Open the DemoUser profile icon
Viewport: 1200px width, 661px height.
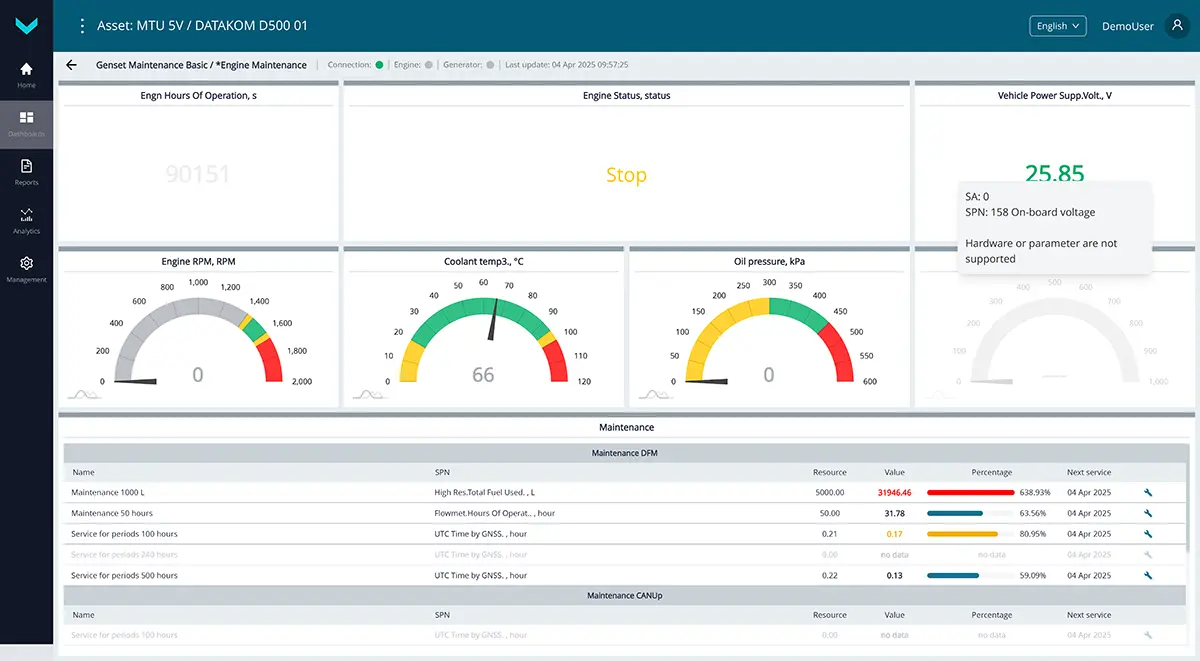tap(1177, 26)
